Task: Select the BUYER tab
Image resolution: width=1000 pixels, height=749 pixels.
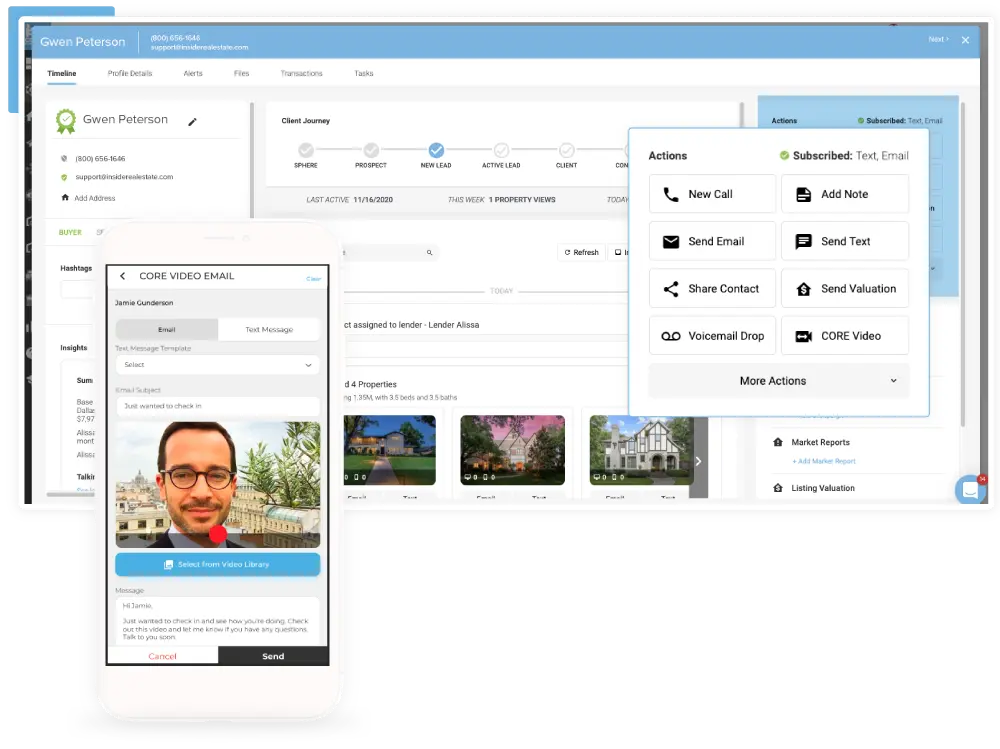Action: (x=70, y=232)
